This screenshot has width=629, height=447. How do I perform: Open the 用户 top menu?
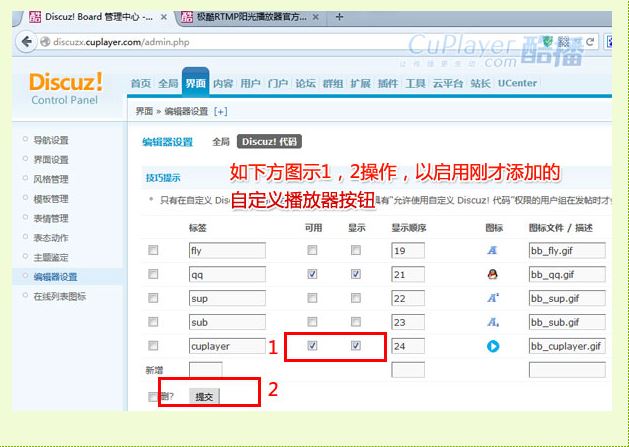pyautogui.click(x=250, y=83)
